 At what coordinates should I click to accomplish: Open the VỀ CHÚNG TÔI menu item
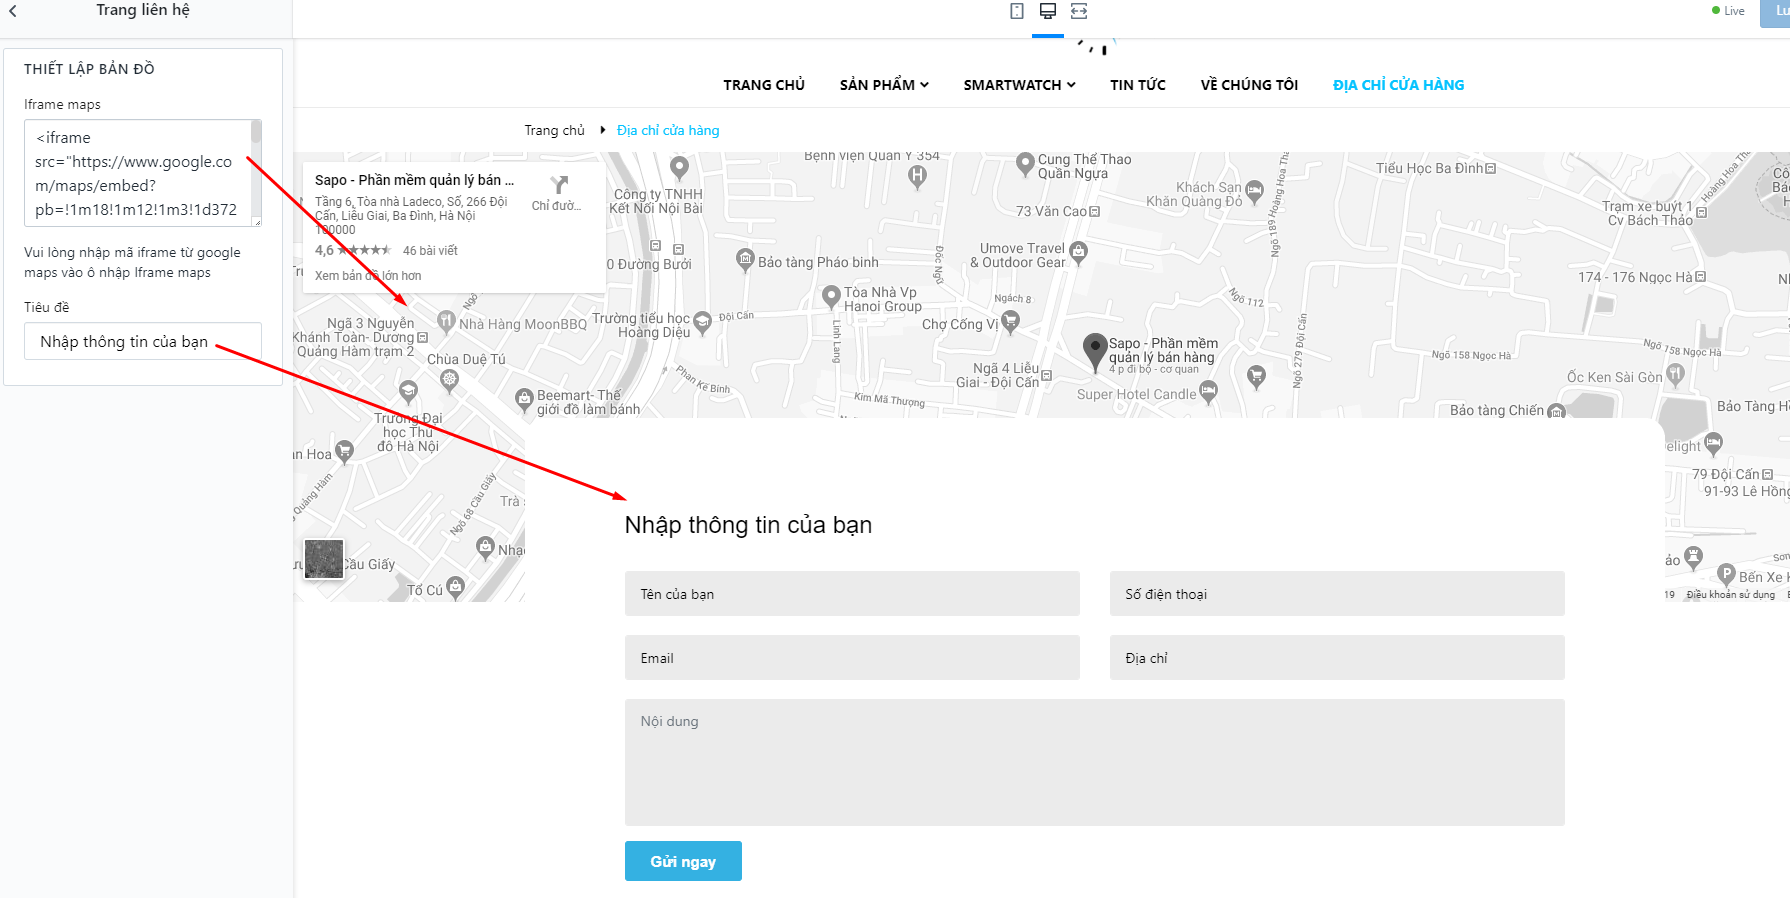1249,85
